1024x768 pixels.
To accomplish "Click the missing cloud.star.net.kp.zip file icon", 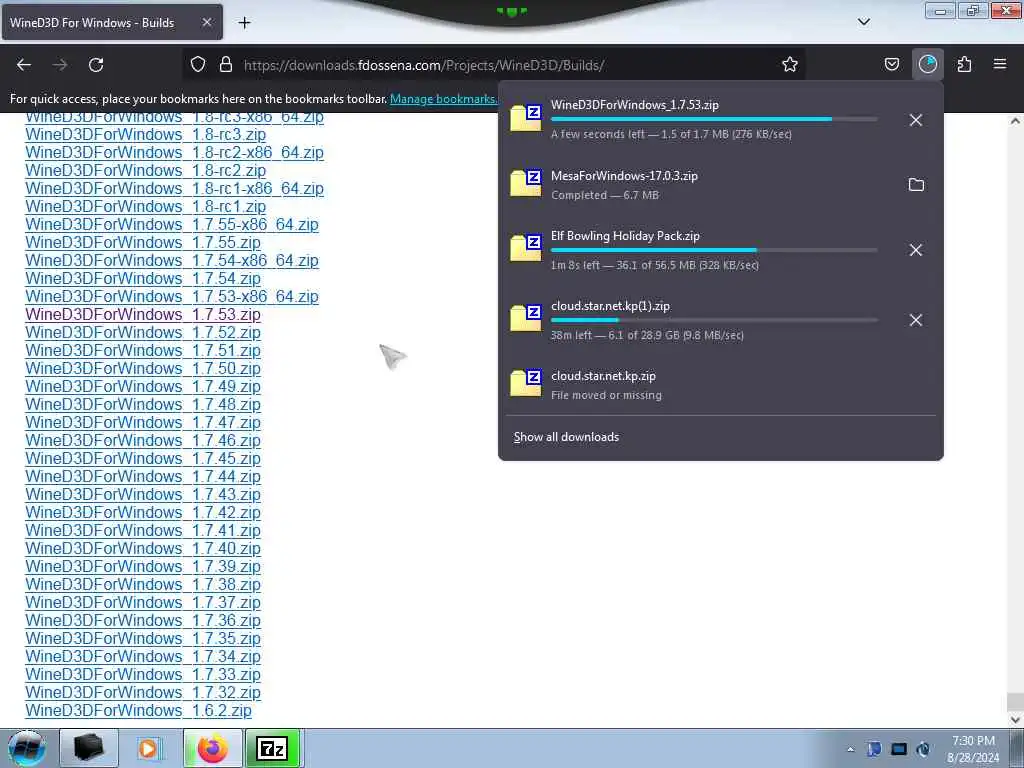I will 526,383.
